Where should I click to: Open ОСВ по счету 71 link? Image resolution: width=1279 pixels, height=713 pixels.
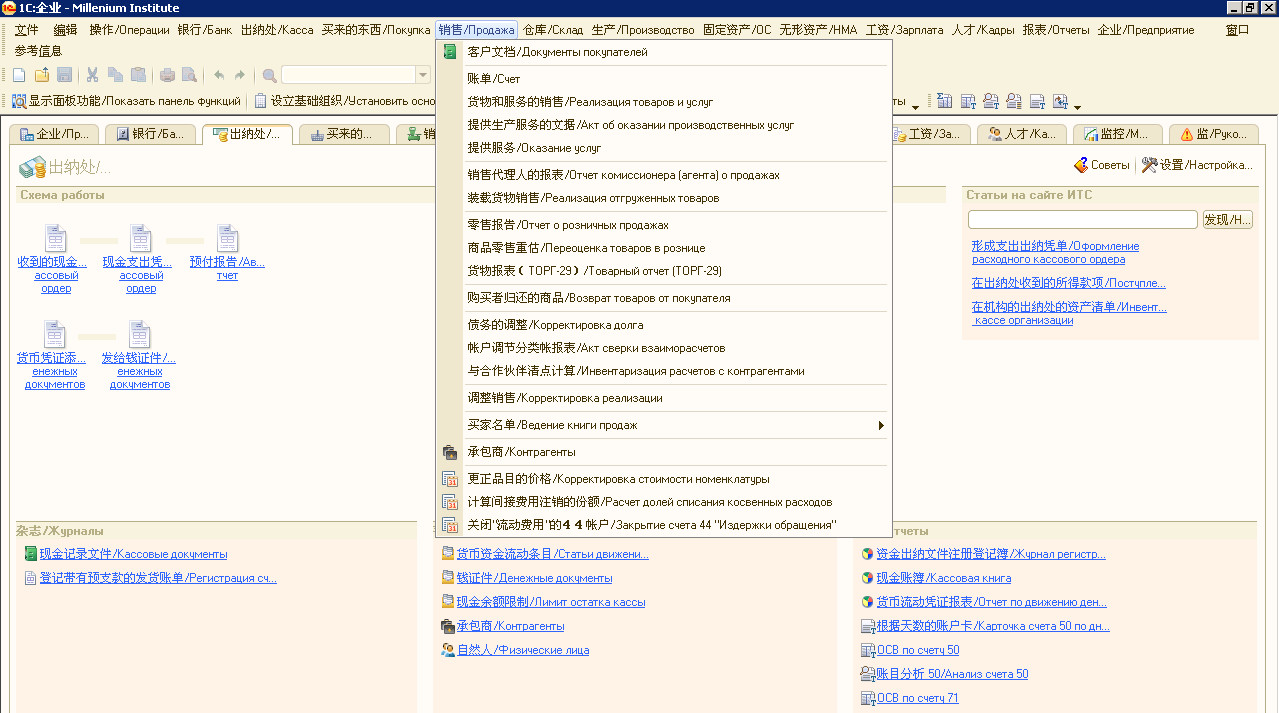[917, 698]
